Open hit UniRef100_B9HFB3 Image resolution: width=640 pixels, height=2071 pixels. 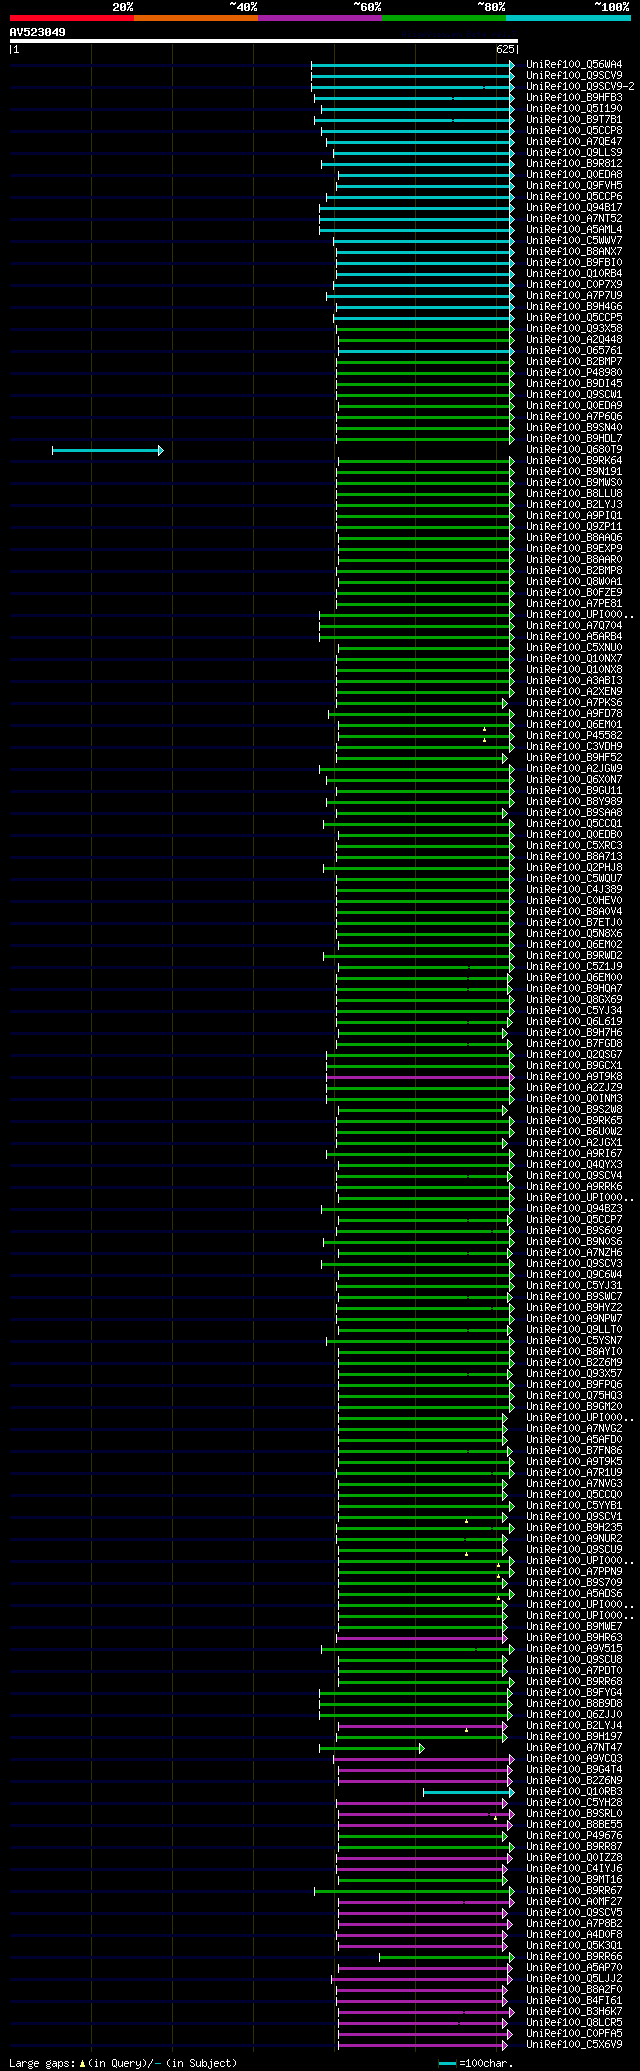[574, 98]
